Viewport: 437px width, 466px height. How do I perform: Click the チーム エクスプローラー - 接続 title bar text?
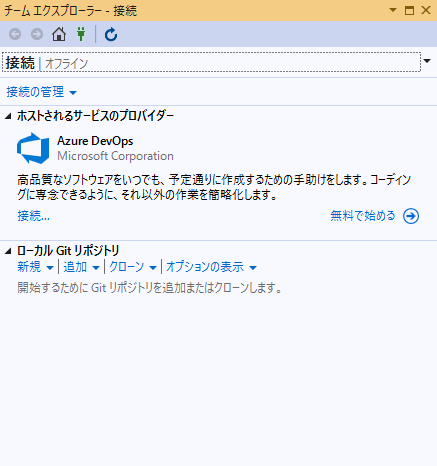(x=70, y=11)
